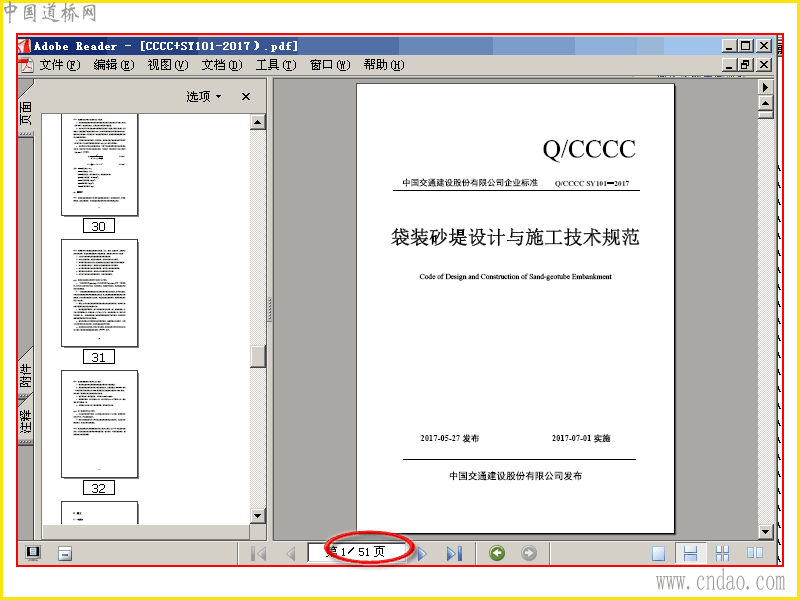Open the 帮助(H) menu
Viewport: 800px width, 600px height.
click(384, 65)
